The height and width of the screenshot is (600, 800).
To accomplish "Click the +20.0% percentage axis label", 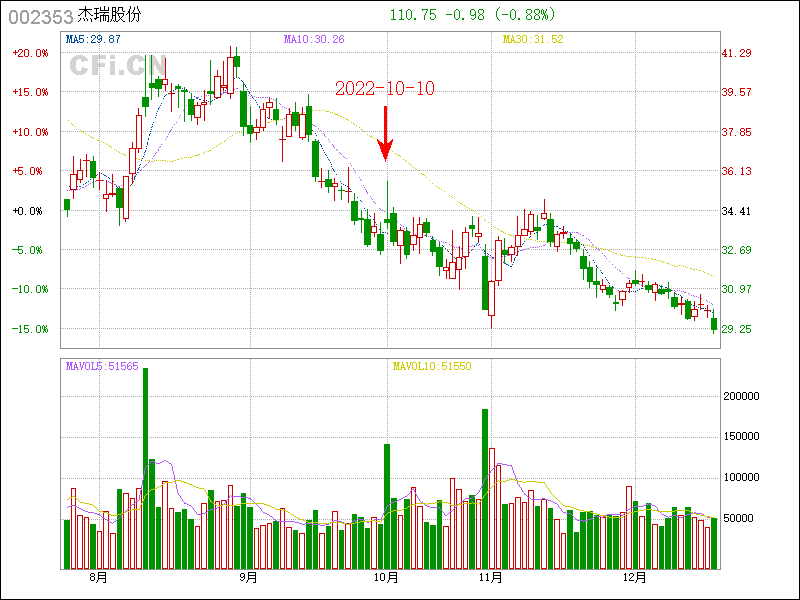I will [30, 53].
